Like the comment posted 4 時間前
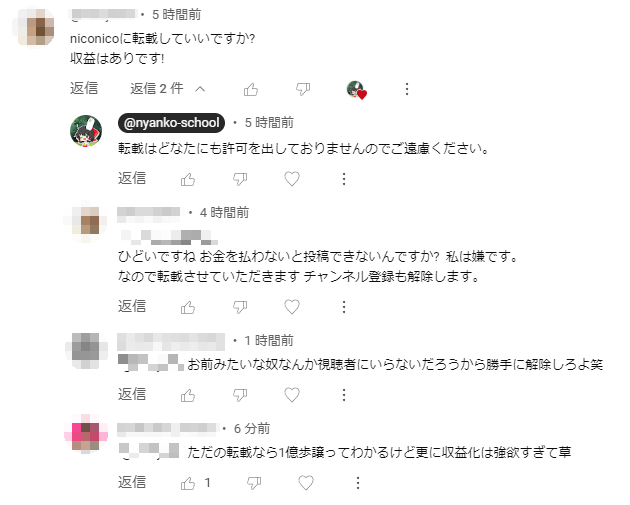 click(x=188, y=307)
